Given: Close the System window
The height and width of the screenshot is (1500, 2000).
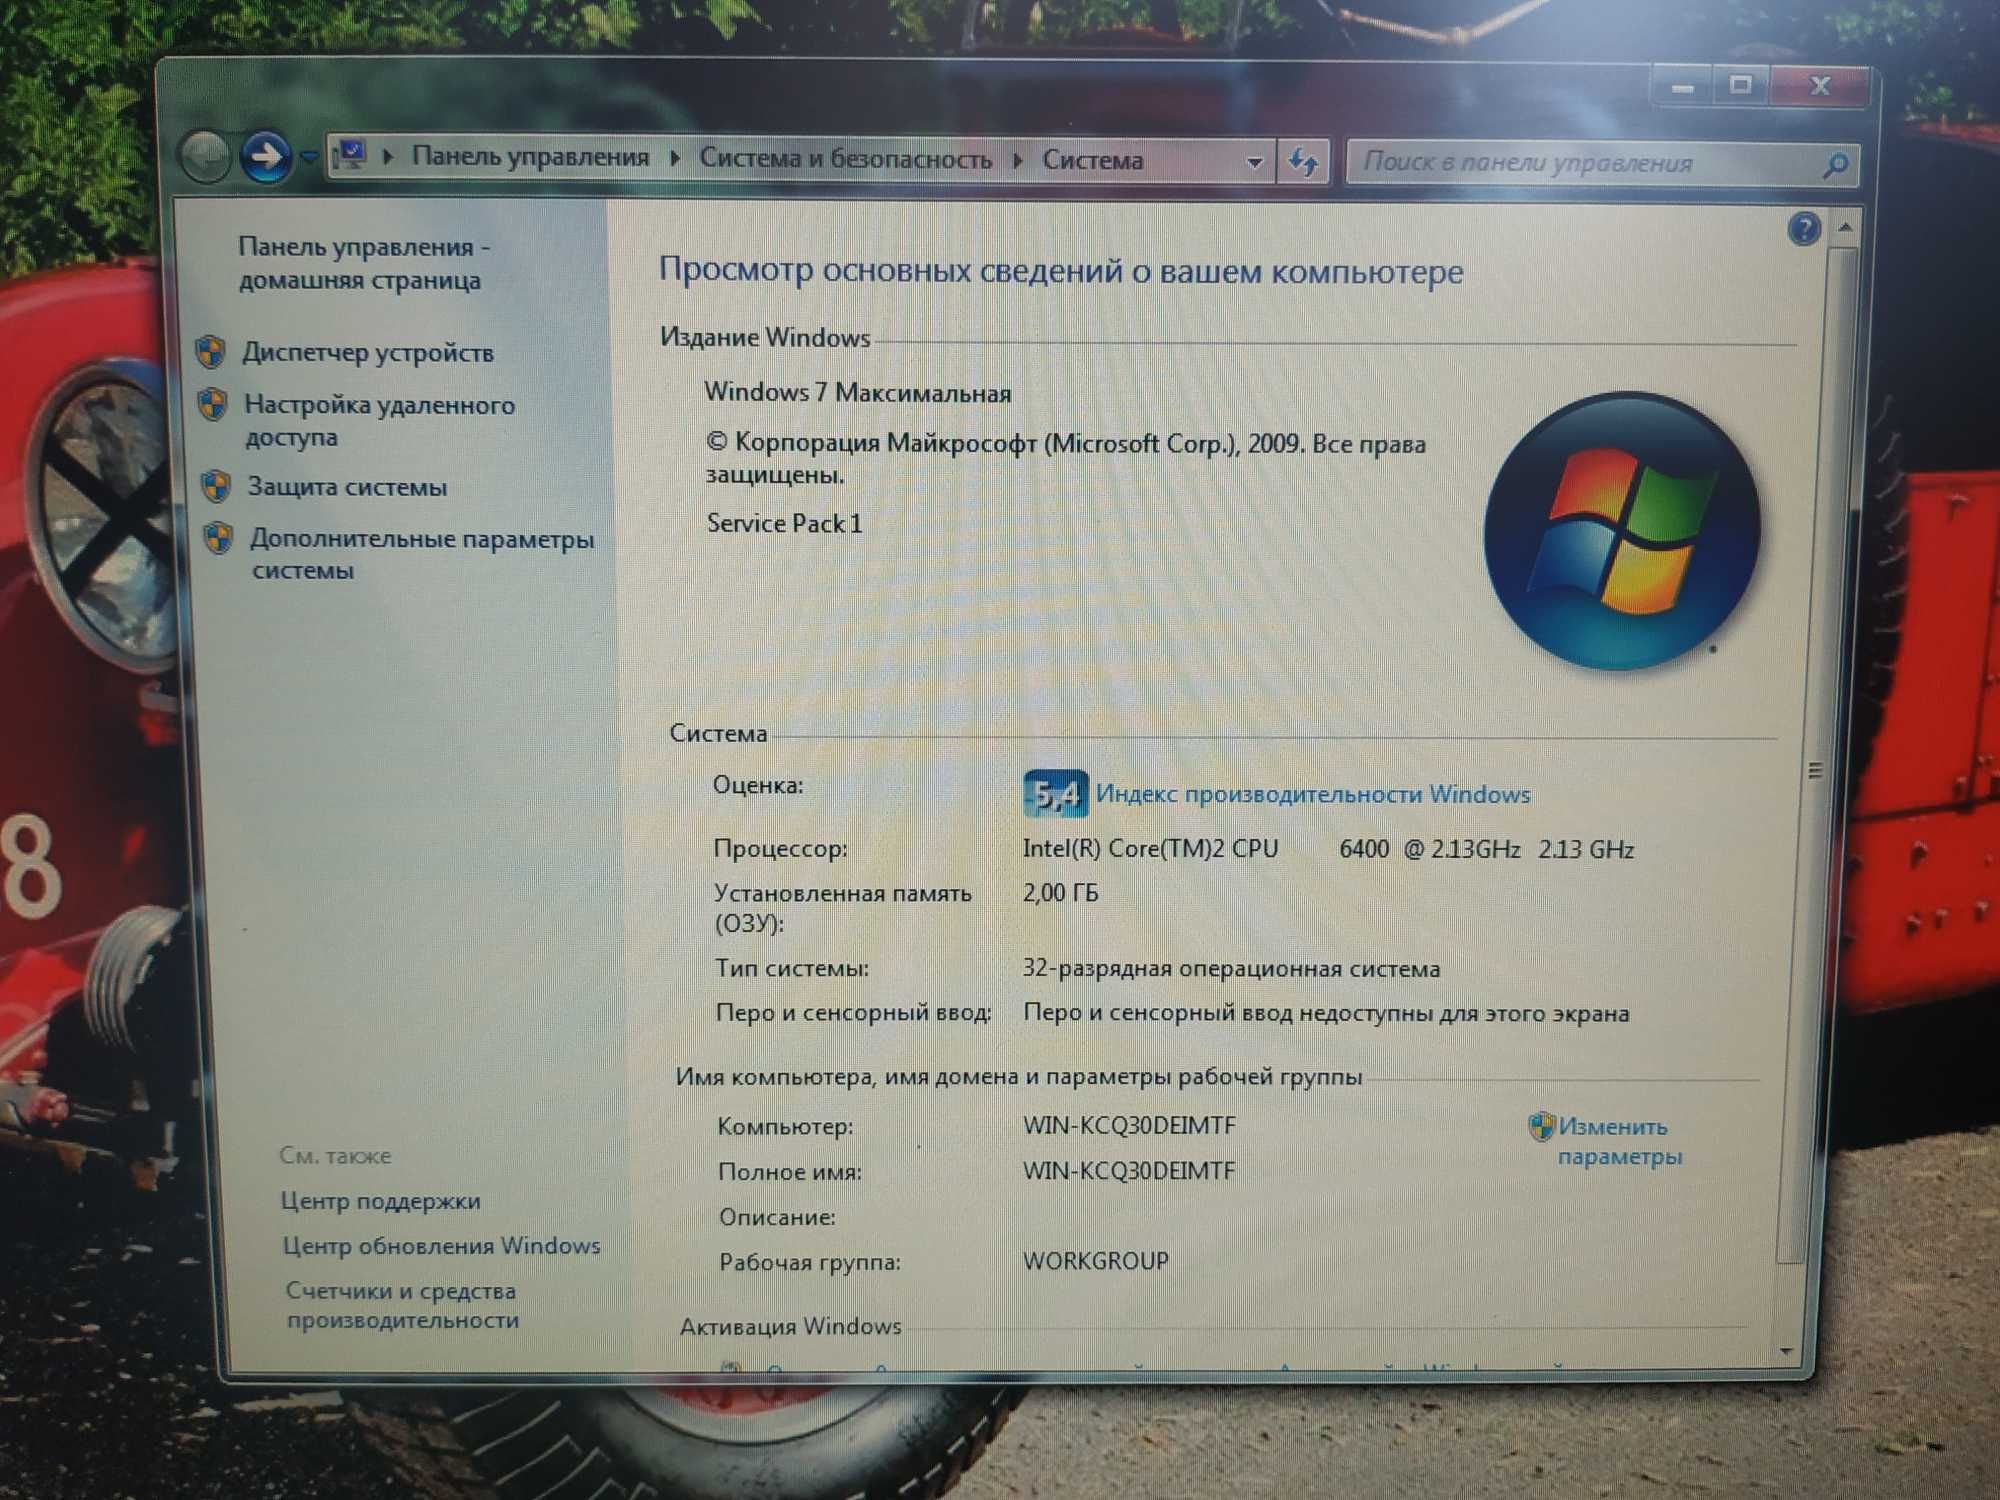Looking at the screenshot, I should pyautogui.click(x=1820, y=86).
